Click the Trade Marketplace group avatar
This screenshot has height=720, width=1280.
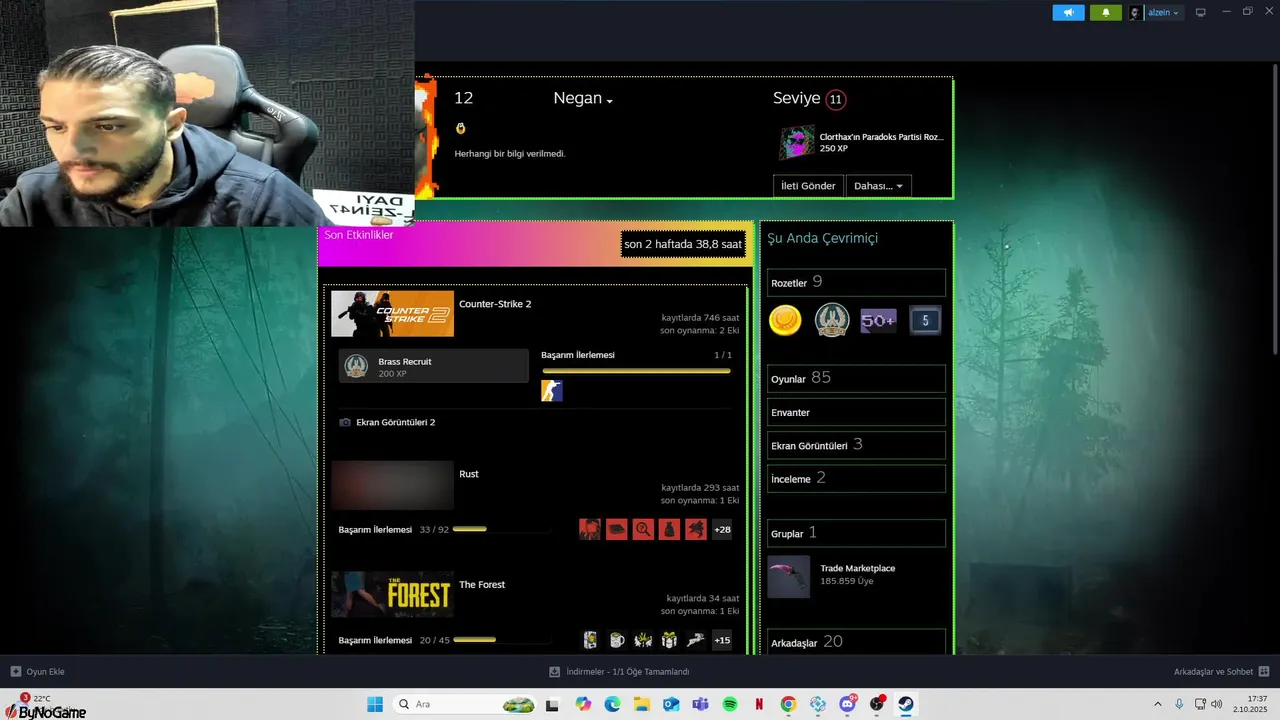pyautogui.click(x=788, y=576)
